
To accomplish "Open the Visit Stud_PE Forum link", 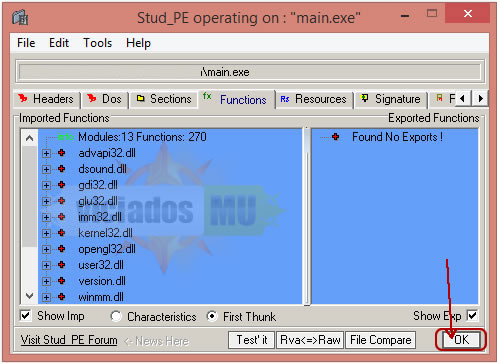I will pos(69,340).
